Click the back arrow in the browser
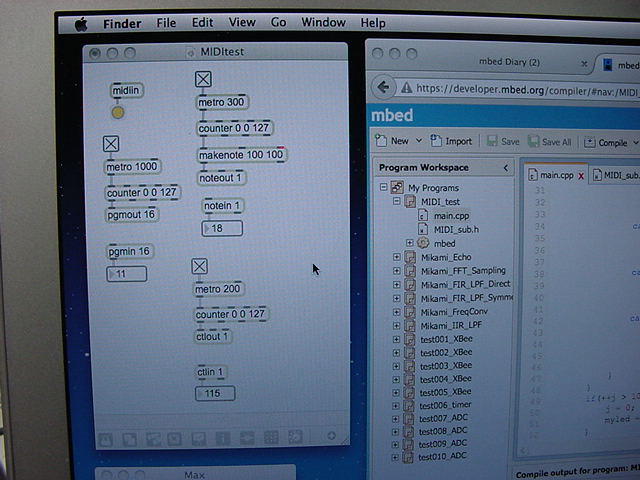The width and height of the screenshot is (640, 480). (383, 87)
